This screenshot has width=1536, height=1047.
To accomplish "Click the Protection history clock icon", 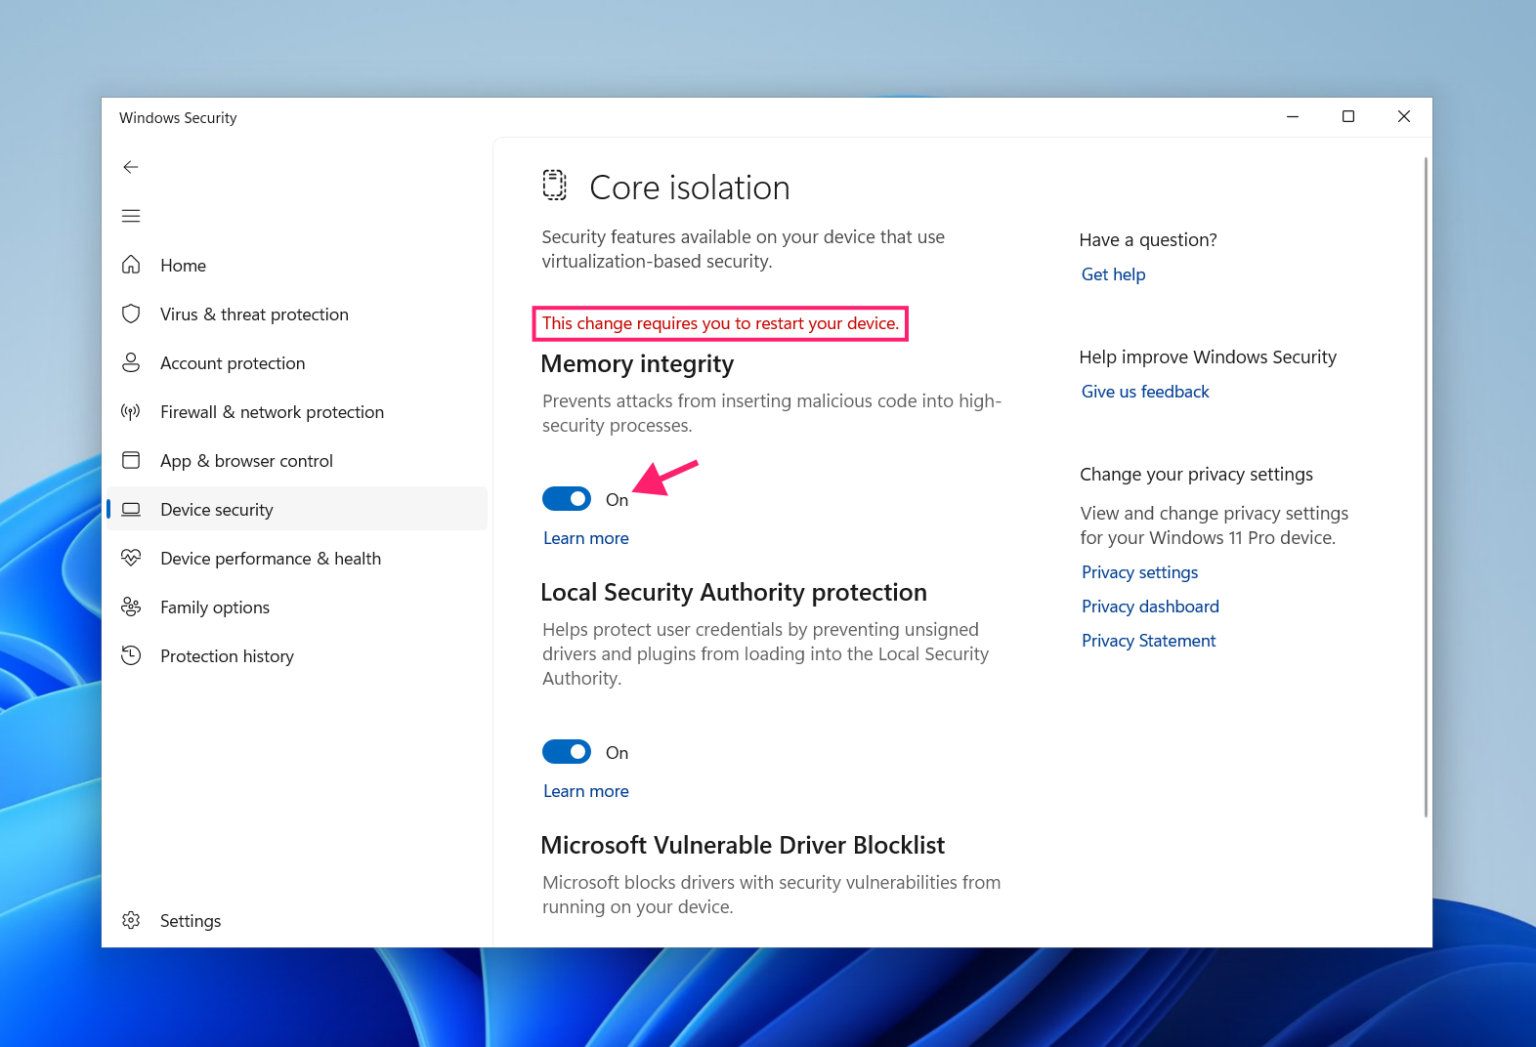I will click(x=131, y=656).
